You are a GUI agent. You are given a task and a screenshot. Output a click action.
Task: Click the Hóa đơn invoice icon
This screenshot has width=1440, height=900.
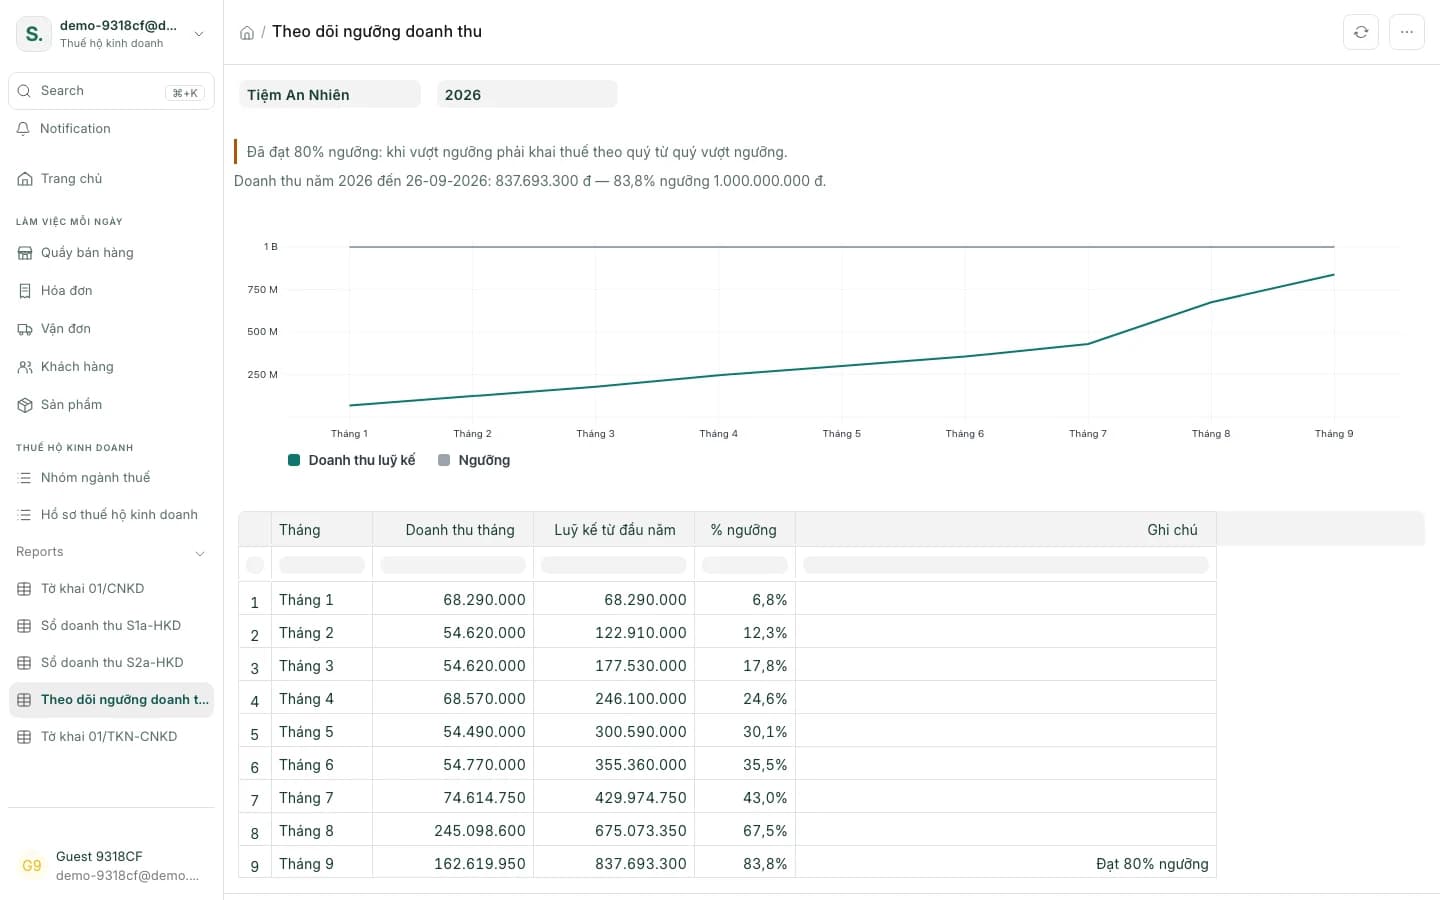(x=25, y=291)
